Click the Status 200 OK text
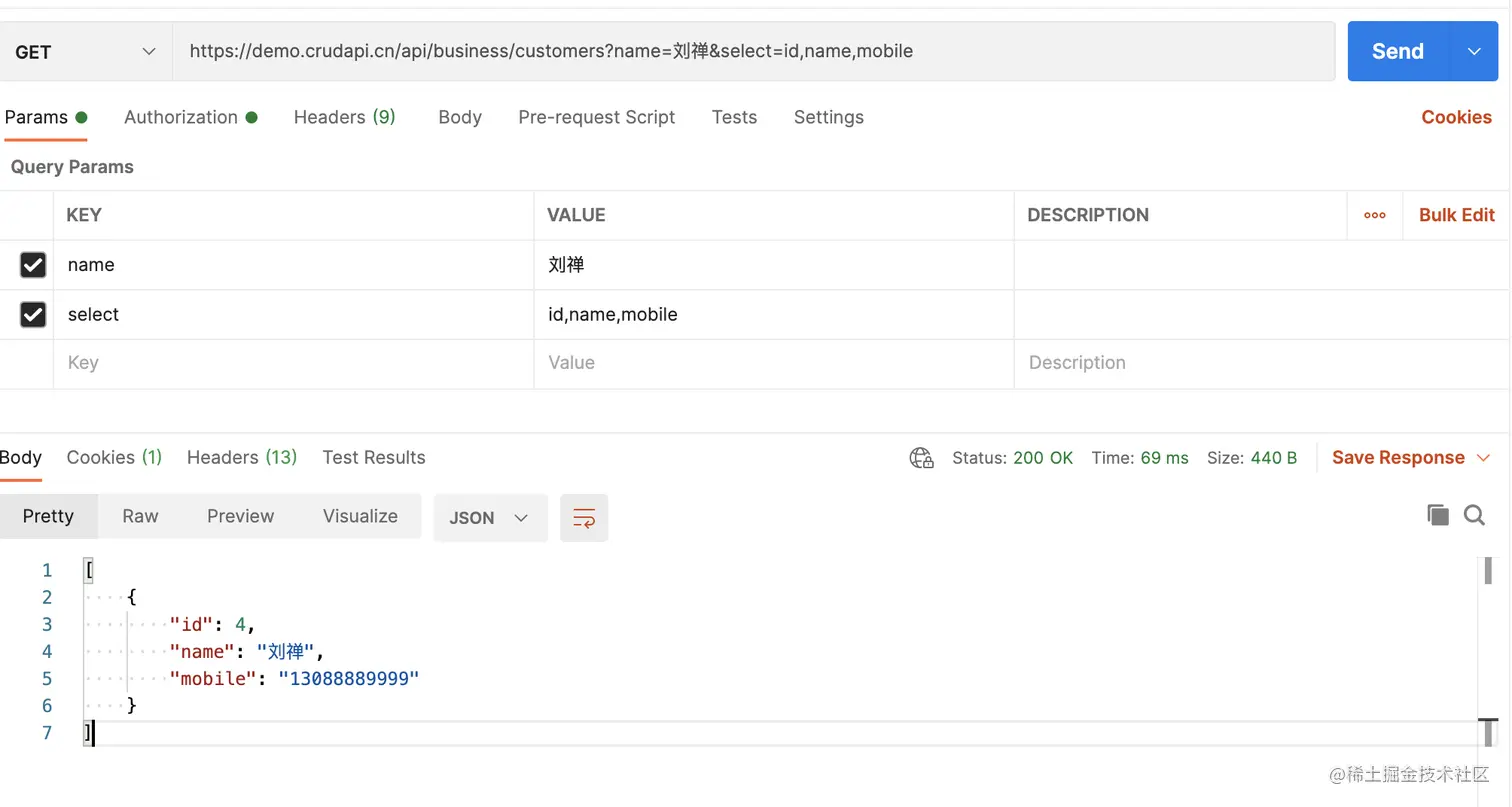Viewport: 1512px width, 807px height. (x=1012, y=458)
